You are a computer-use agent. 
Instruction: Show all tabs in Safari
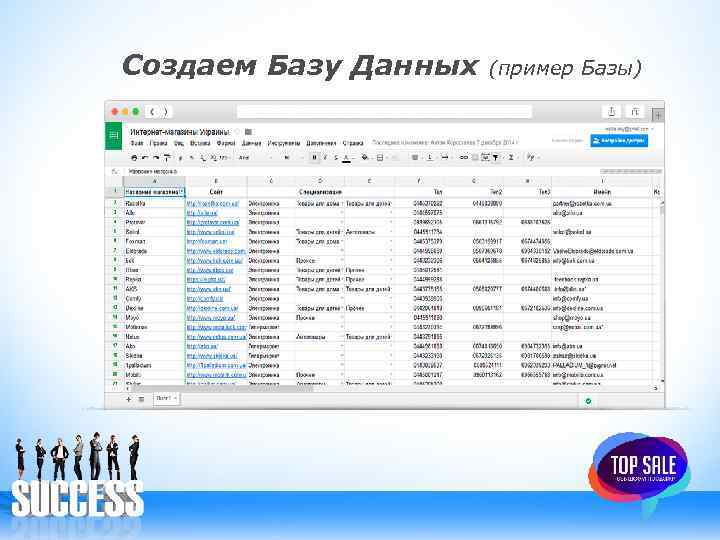[x=635, y=112]
